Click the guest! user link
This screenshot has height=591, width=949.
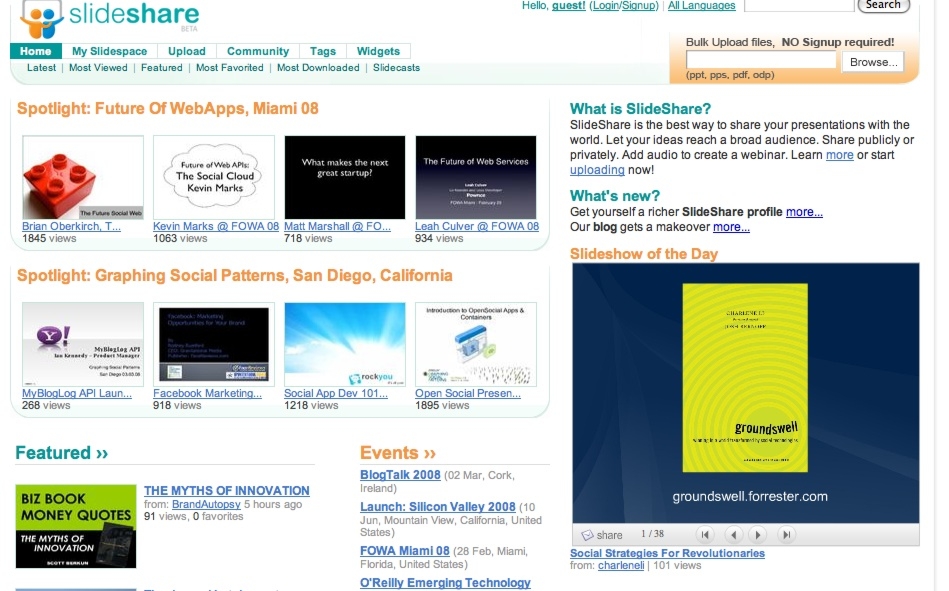(568, 5)
